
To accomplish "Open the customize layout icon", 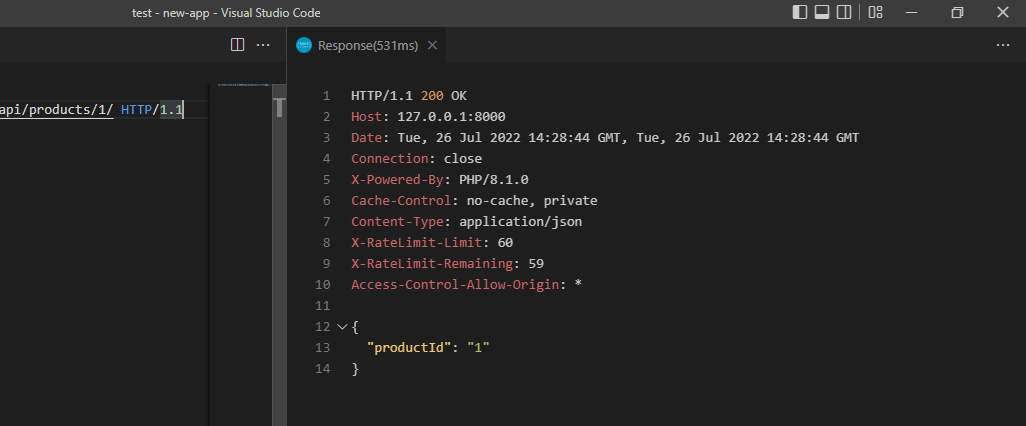I will 876,12.
